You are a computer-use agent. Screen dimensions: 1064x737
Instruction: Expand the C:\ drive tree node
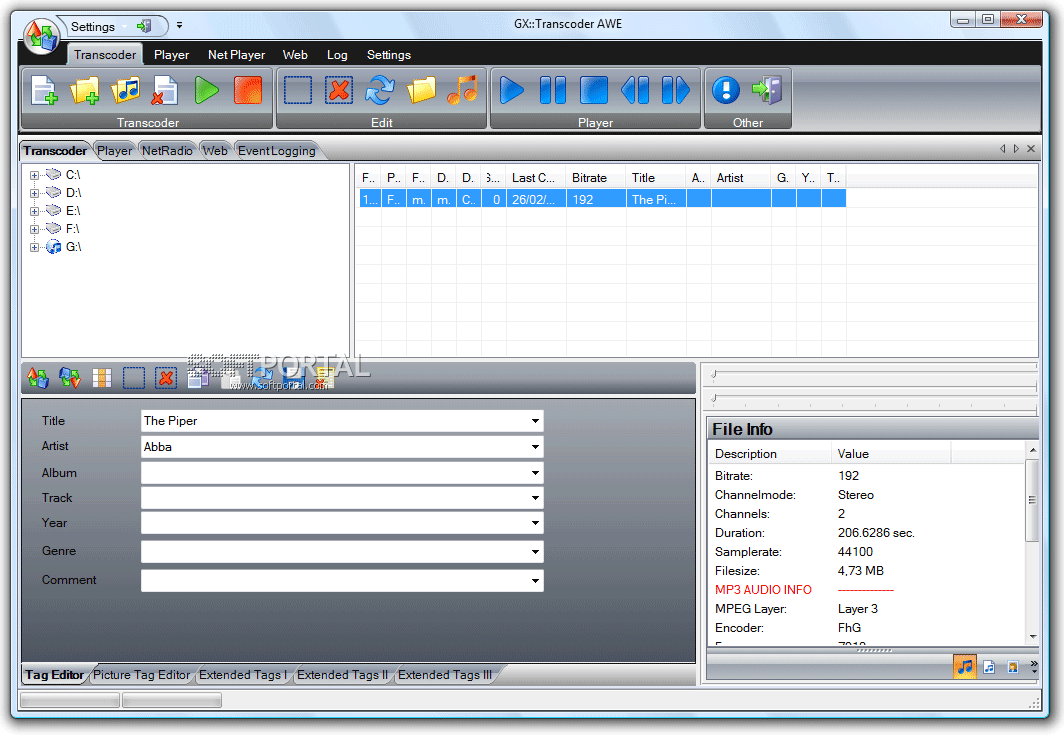34,175
